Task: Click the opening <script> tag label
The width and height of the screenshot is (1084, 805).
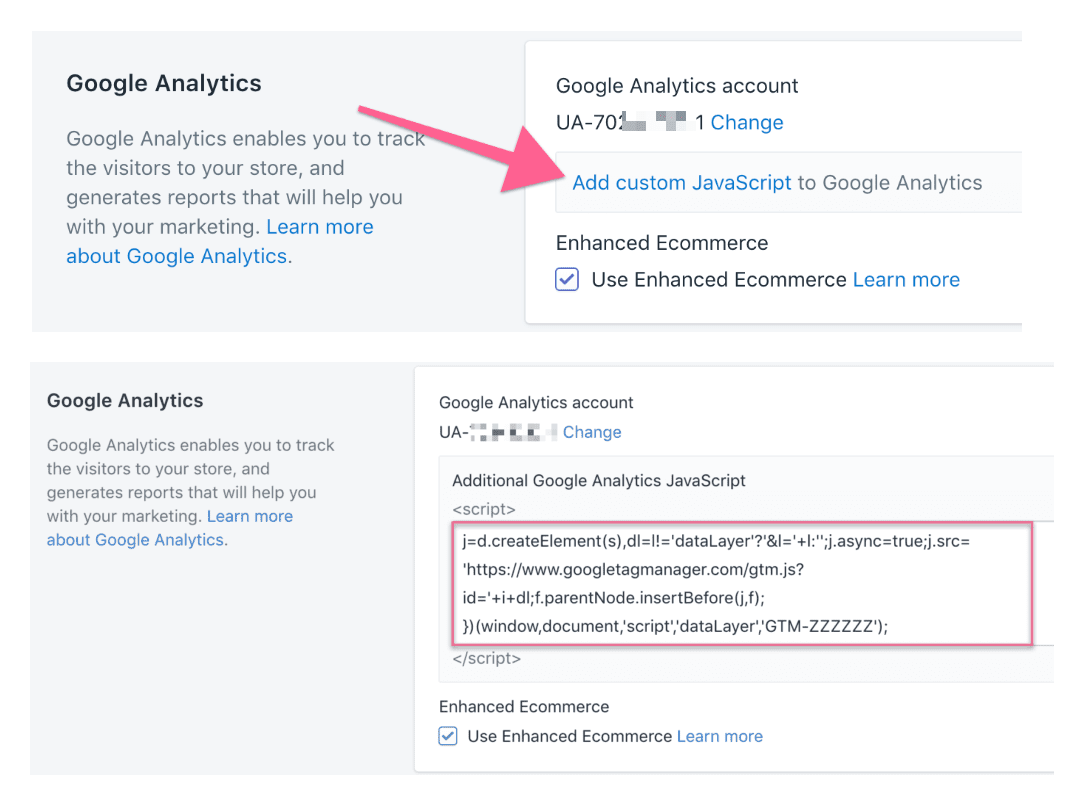Action: (x=484, y=509)
